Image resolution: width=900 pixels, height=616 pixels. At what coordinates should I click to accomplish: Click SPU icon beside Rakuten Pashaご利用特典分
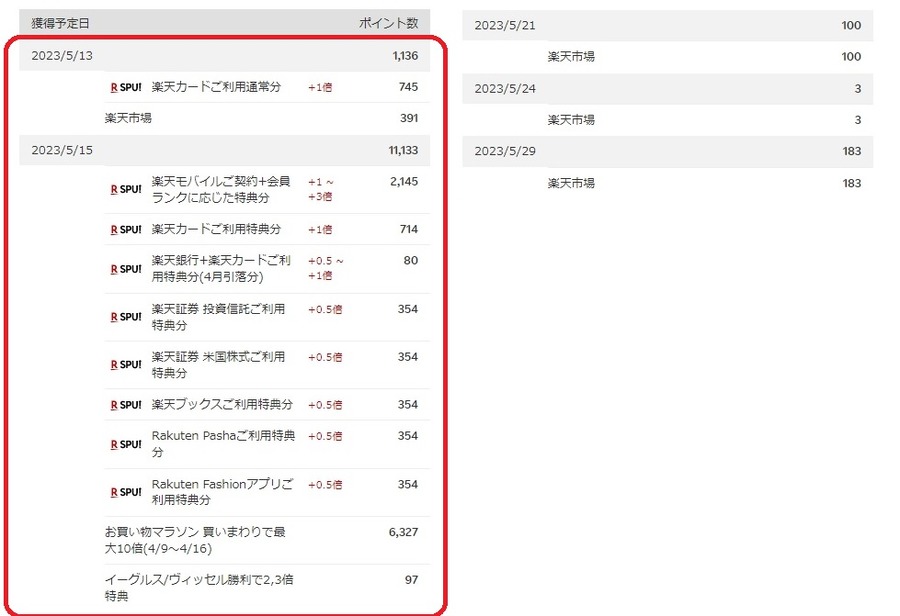pos(126,444)
